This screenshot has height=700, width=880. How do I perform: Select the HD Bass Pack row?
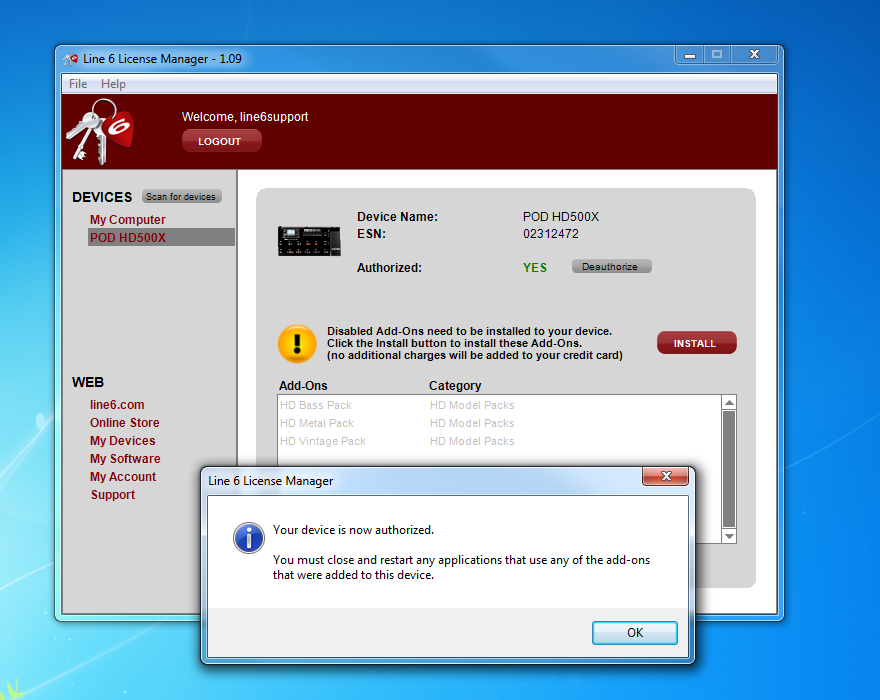[499, 405]
